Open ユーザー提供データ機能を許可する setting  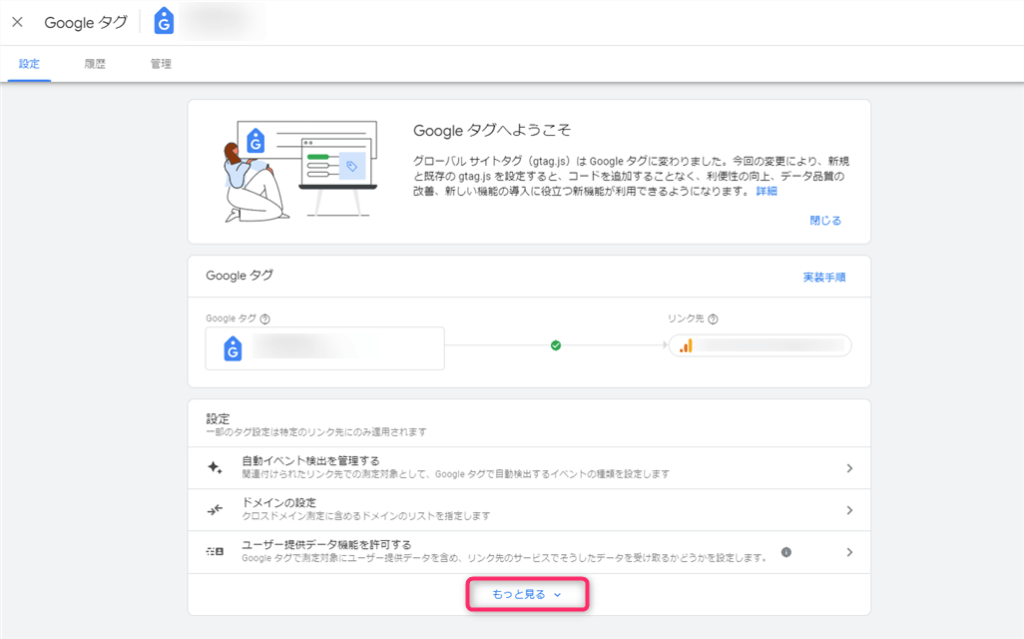529,552
